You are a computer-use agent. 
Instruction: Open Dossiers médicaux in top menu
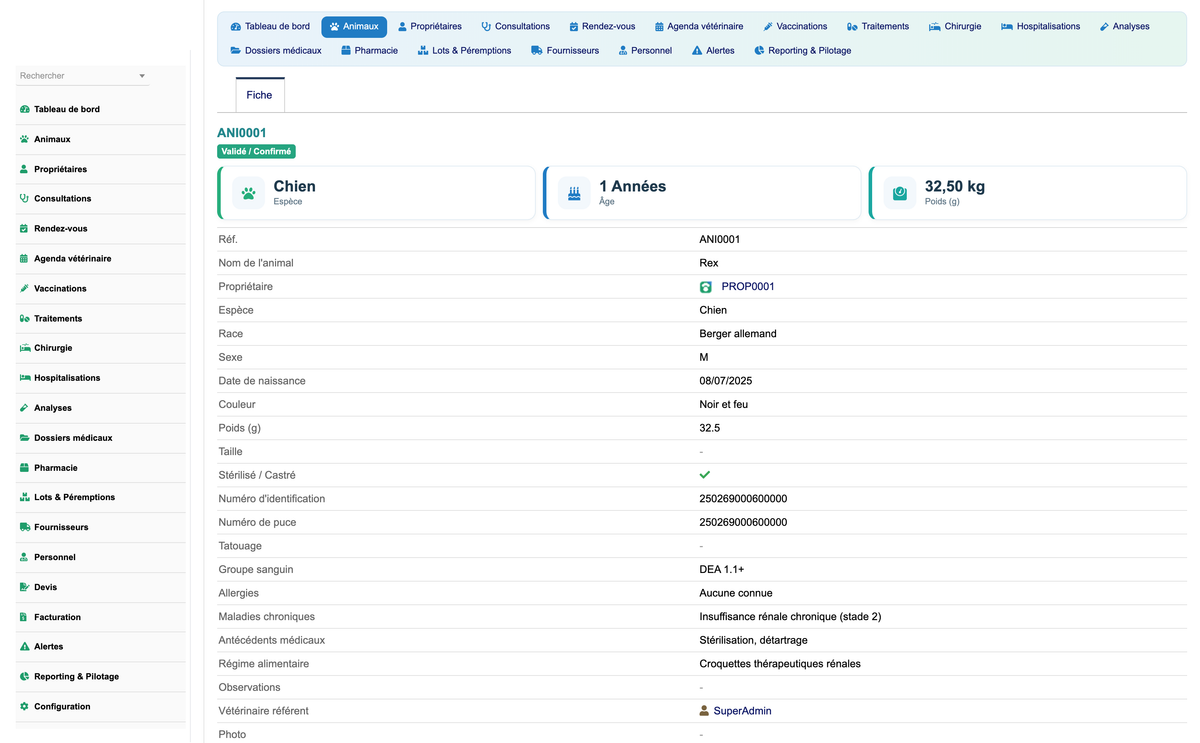click(x=276, y=51)
